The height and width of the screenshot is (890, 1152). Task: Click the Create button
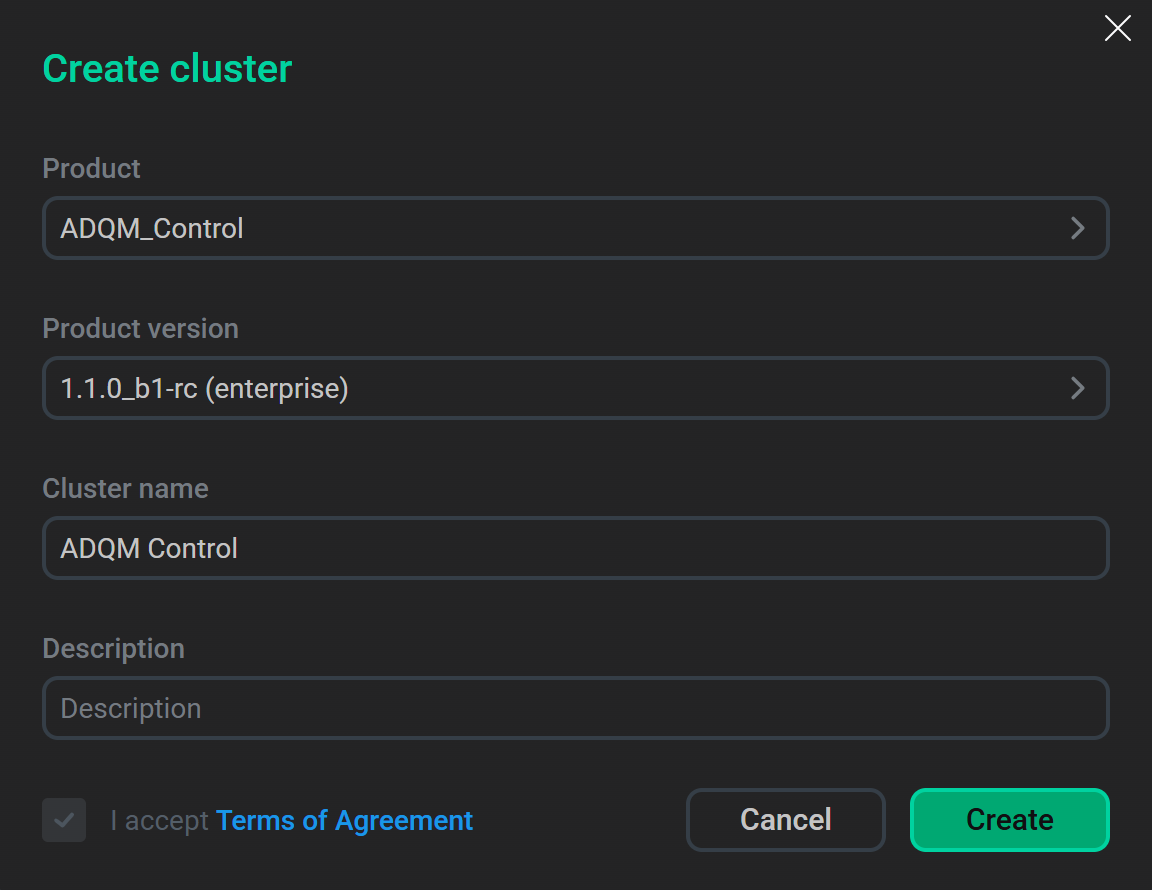[x=1009, y=819]
